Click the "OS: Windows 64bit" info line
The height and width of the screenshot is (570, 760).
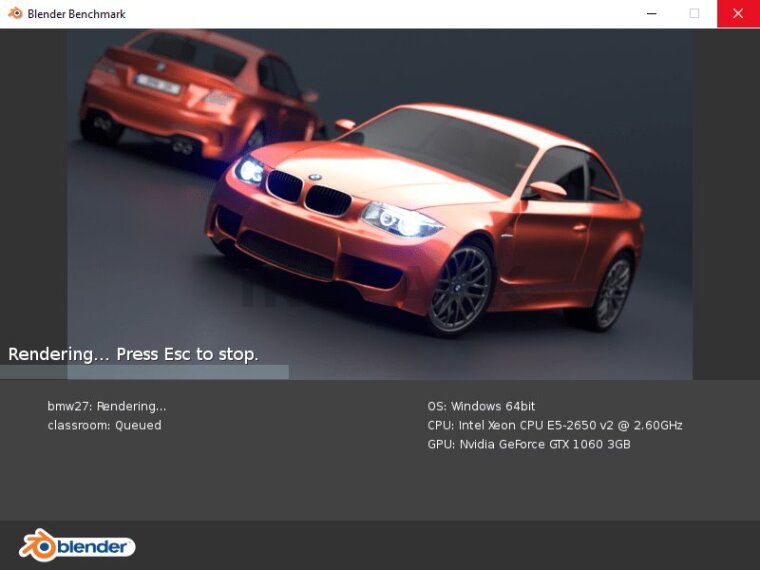(481, 406)
